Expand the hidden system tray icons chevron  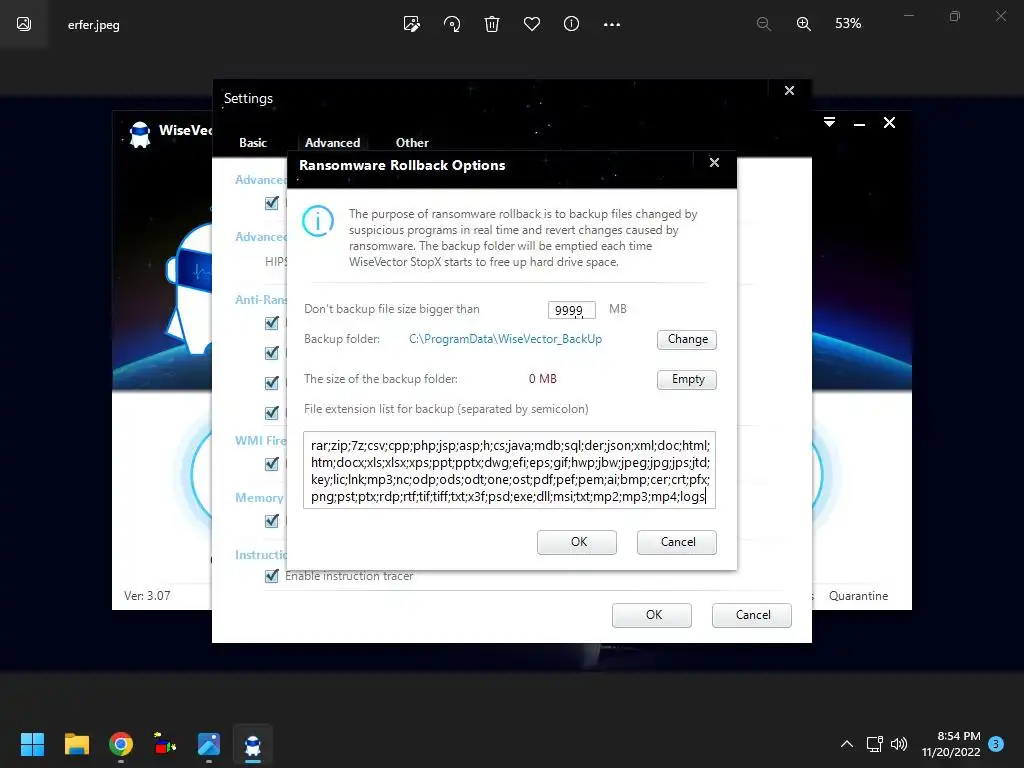point(846,744)
